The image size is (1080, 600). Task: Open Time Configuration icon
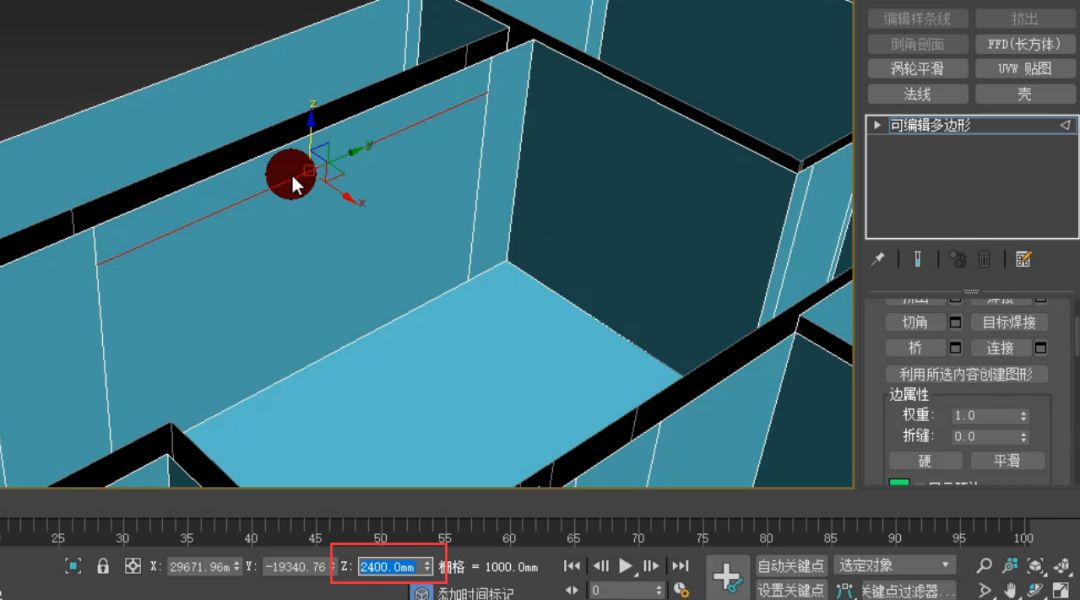[x=681, y=590]
